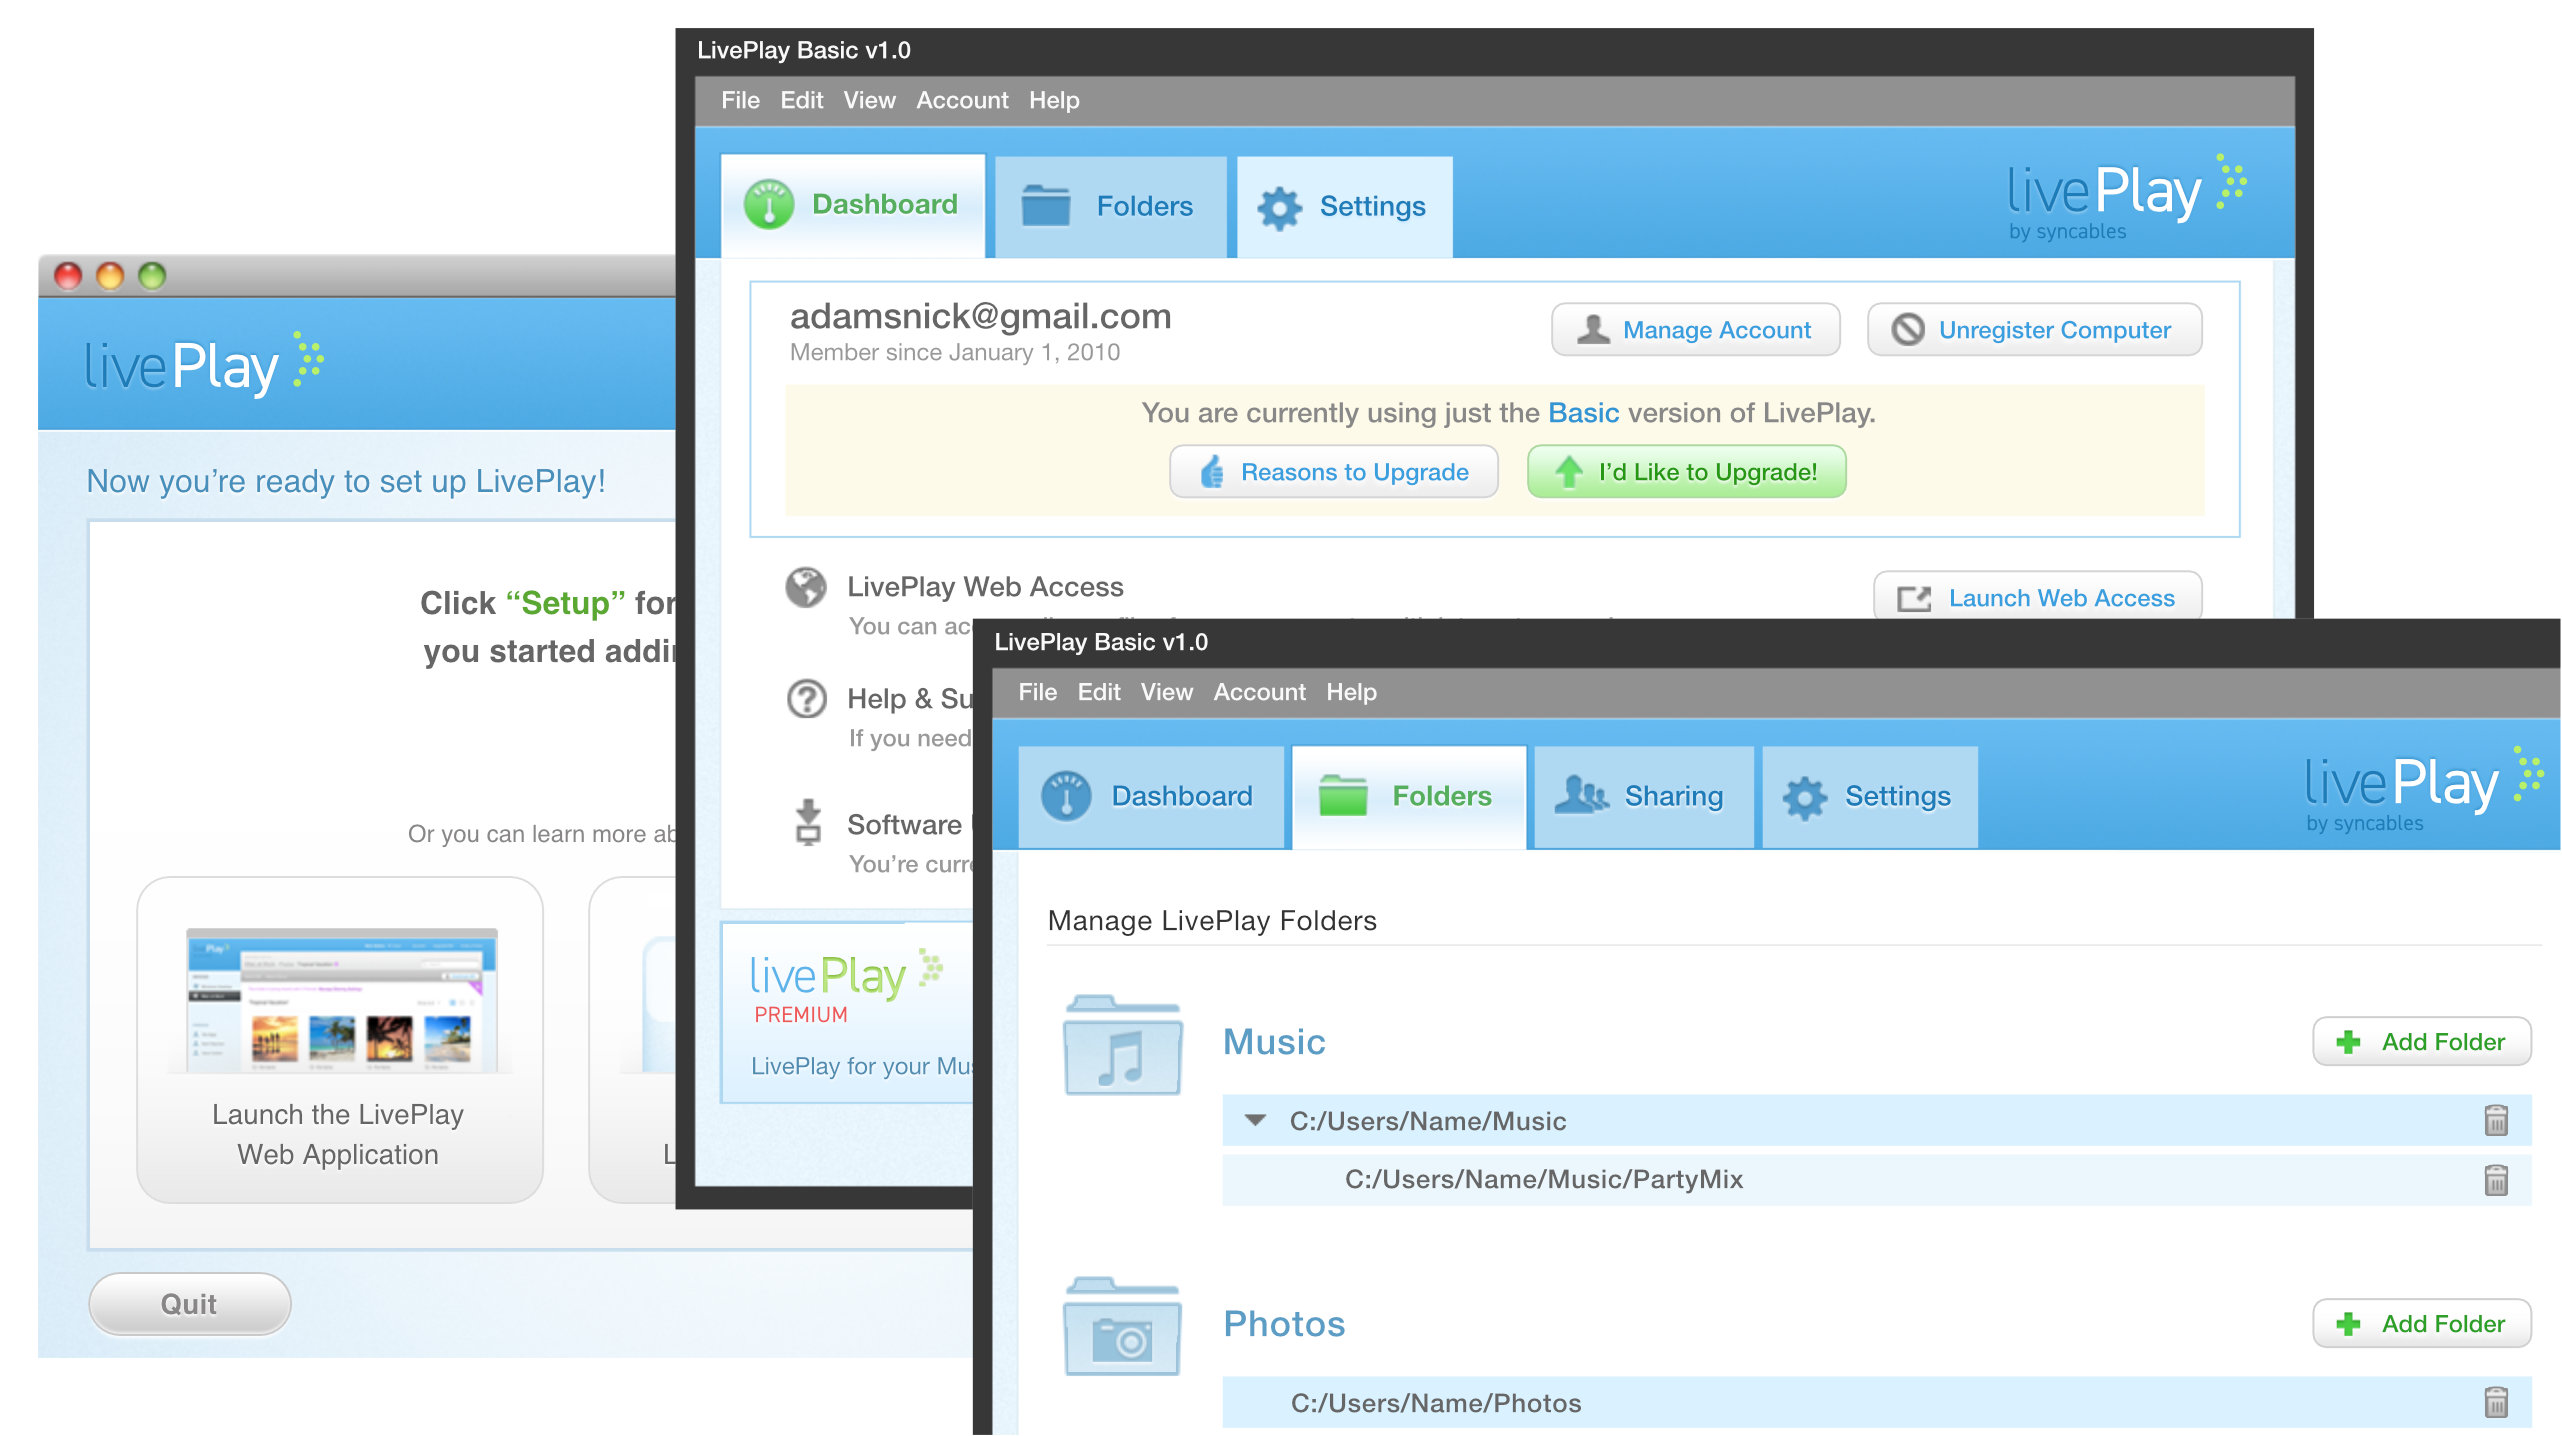Open Settings tab in back LivePlay window
Screen dimensions: 2562x1436
[x=1344, y=206]
